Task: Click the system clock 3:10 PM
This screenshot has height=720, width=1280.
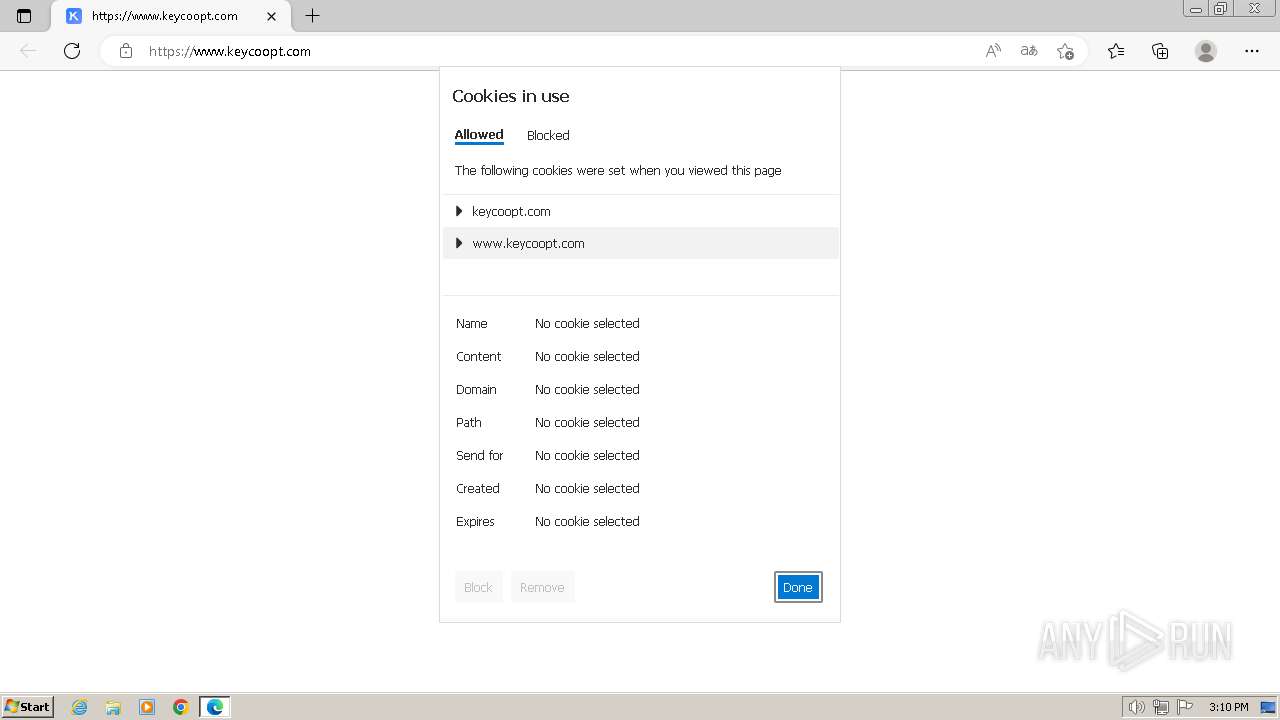Action: pyautogui.click(x=1228, y=707)
